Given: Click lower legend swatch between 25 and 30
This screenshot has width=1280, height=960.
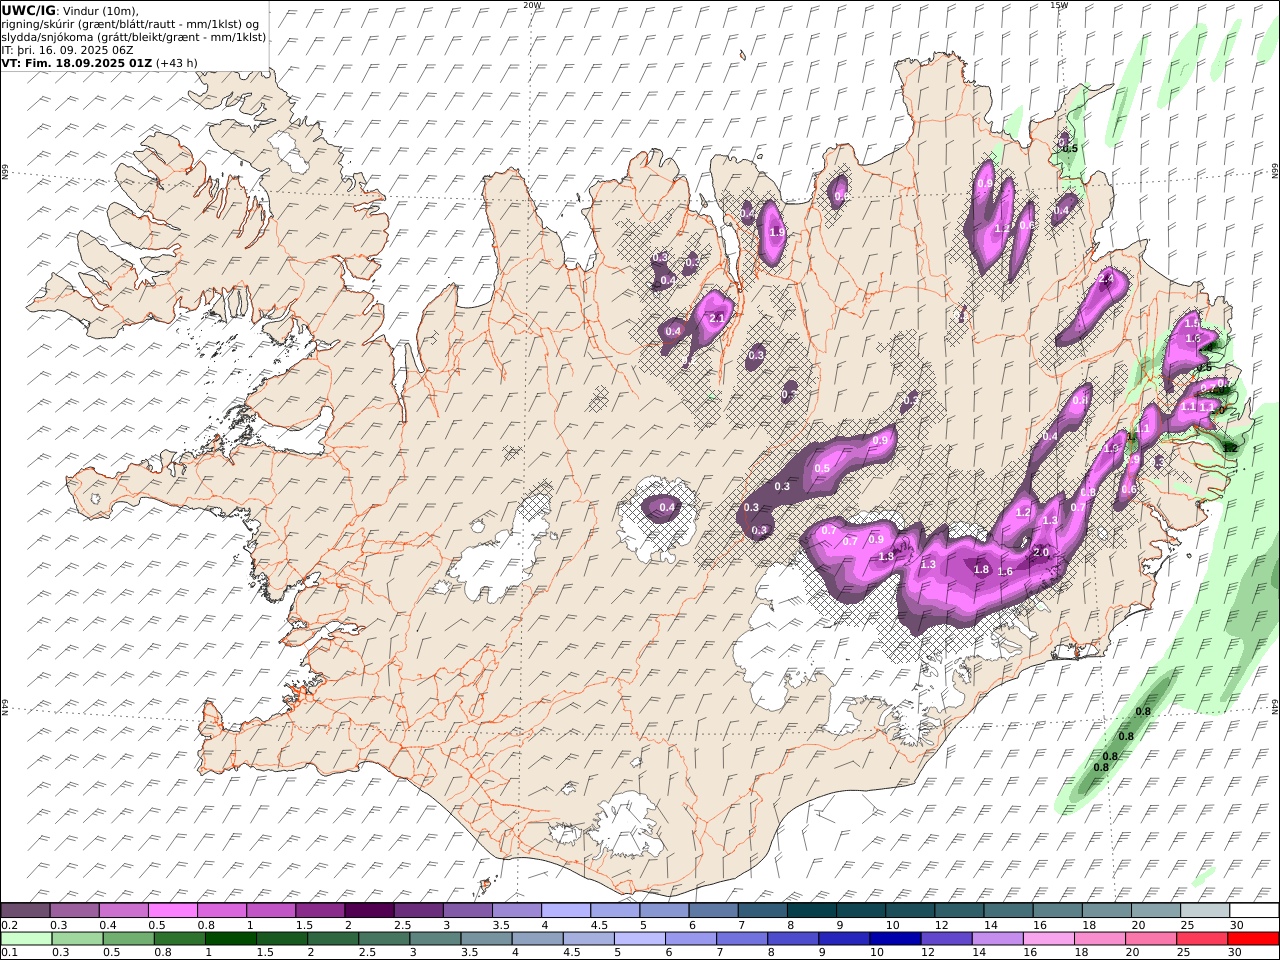Looking at the screenshot, I should pos(1201,939).
